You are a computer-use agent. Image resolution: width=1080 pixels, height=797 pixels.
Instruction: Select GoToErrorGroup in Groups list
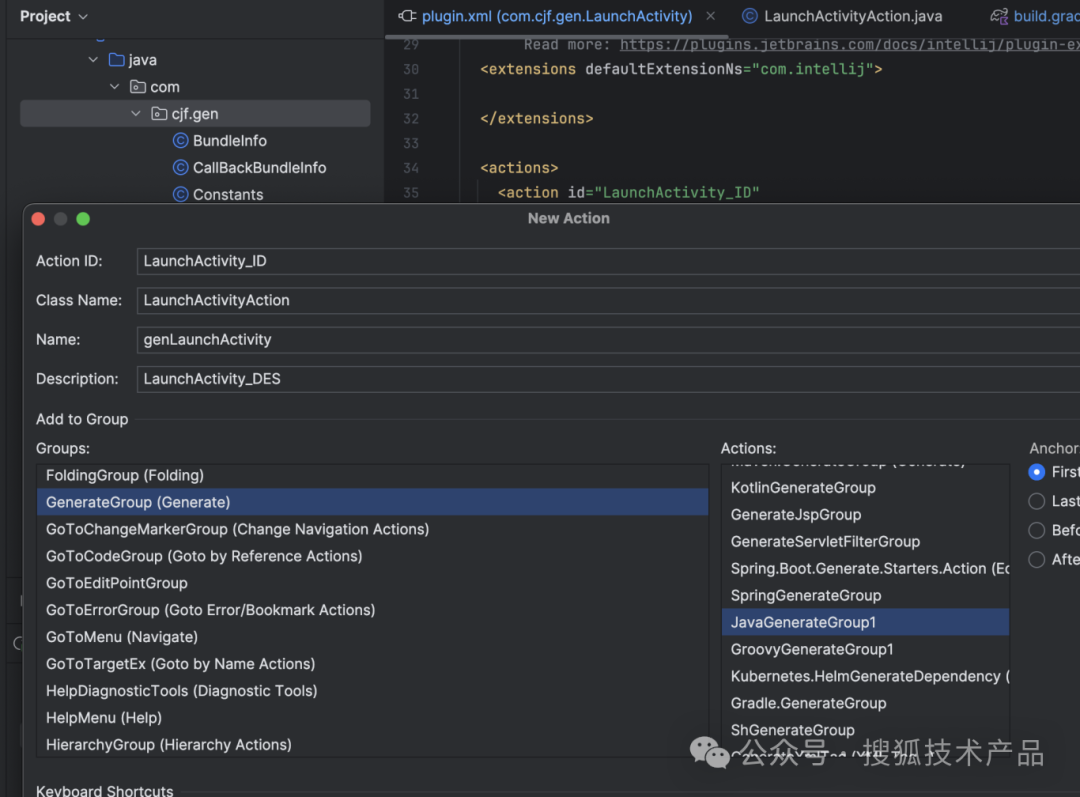372,610
